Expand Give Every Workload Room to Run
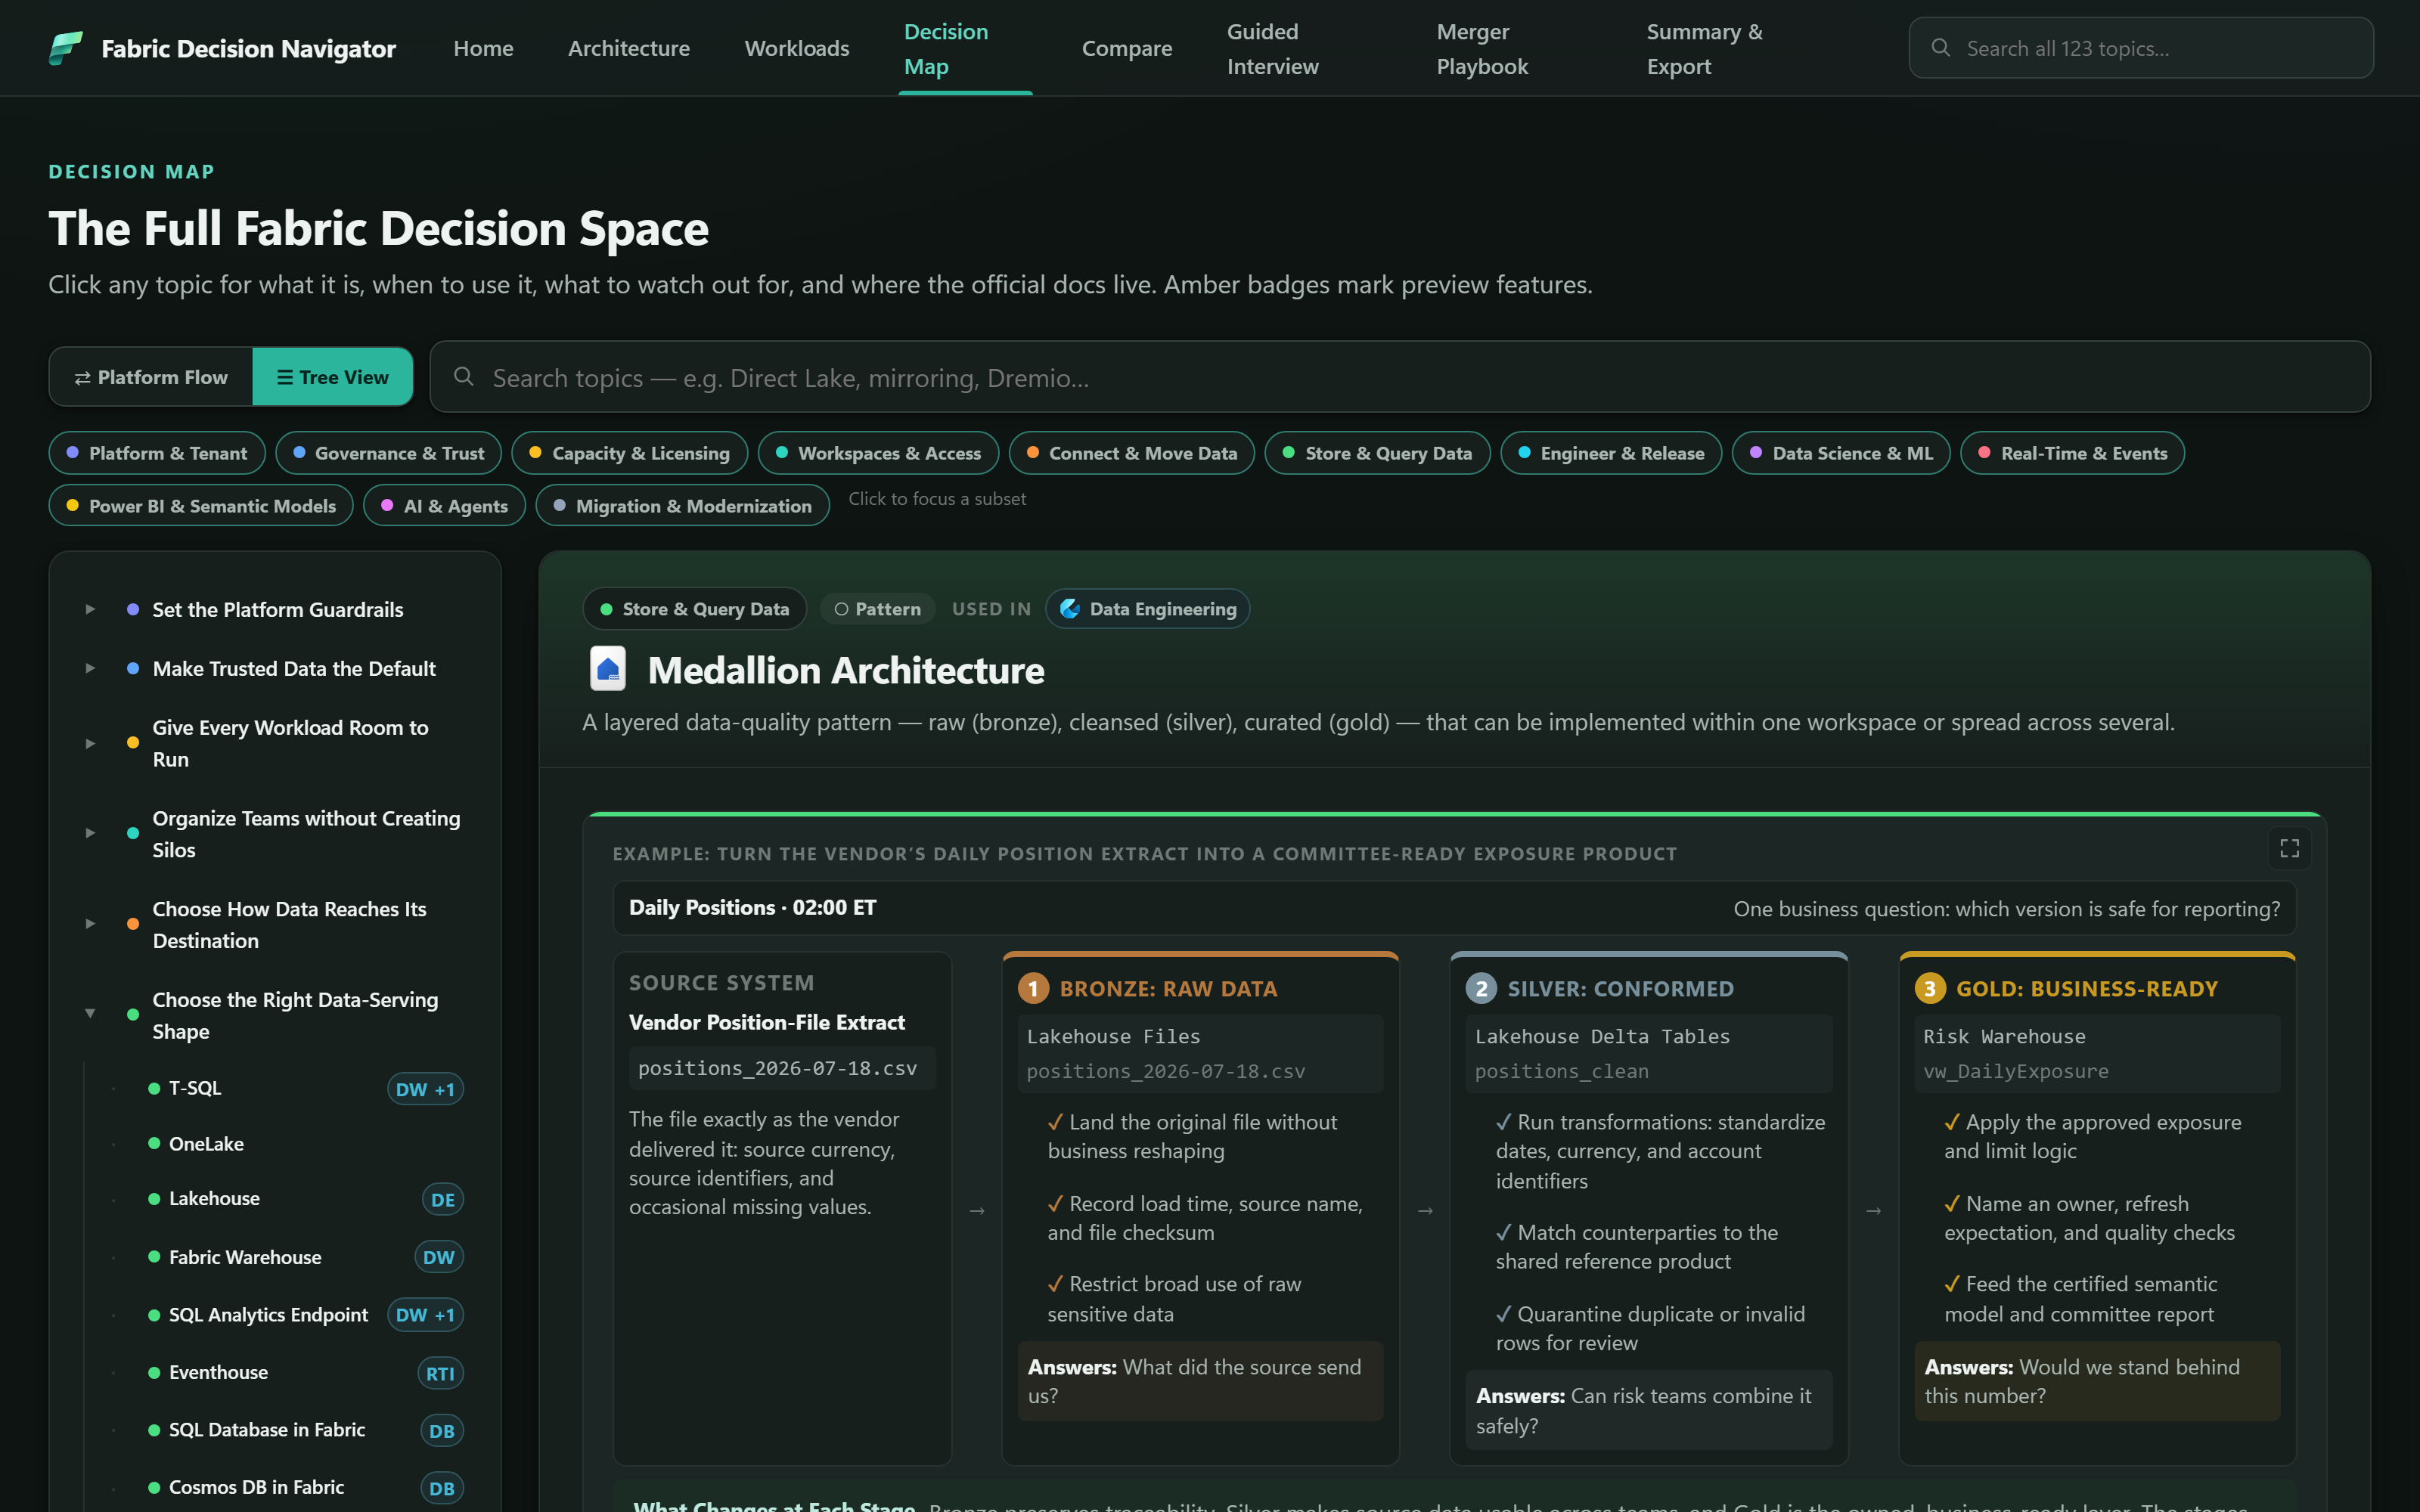Image resolution: width=2420 pixels, height=1512 pixels. pos(90,743)
